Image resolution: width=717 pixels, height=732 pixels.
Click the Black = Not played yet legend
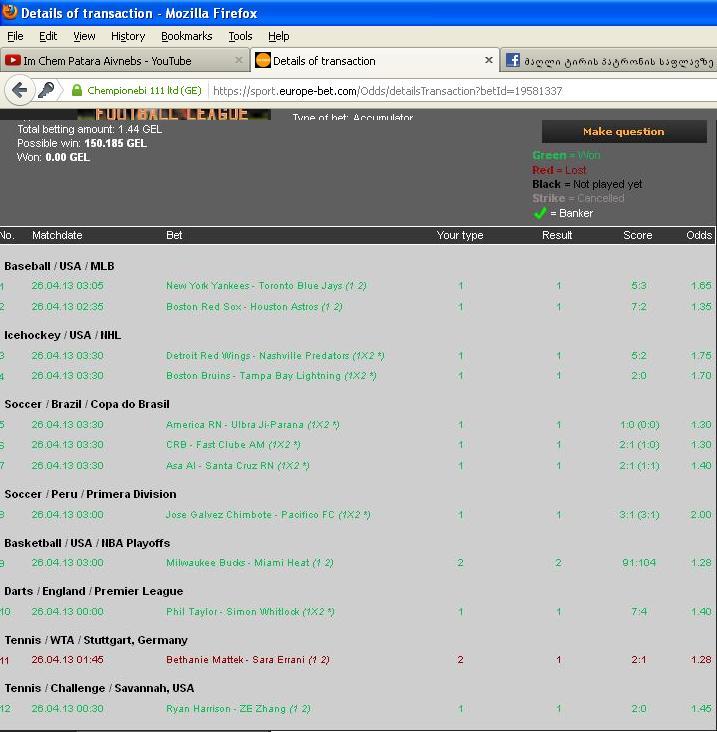click(x=587, y=184)
